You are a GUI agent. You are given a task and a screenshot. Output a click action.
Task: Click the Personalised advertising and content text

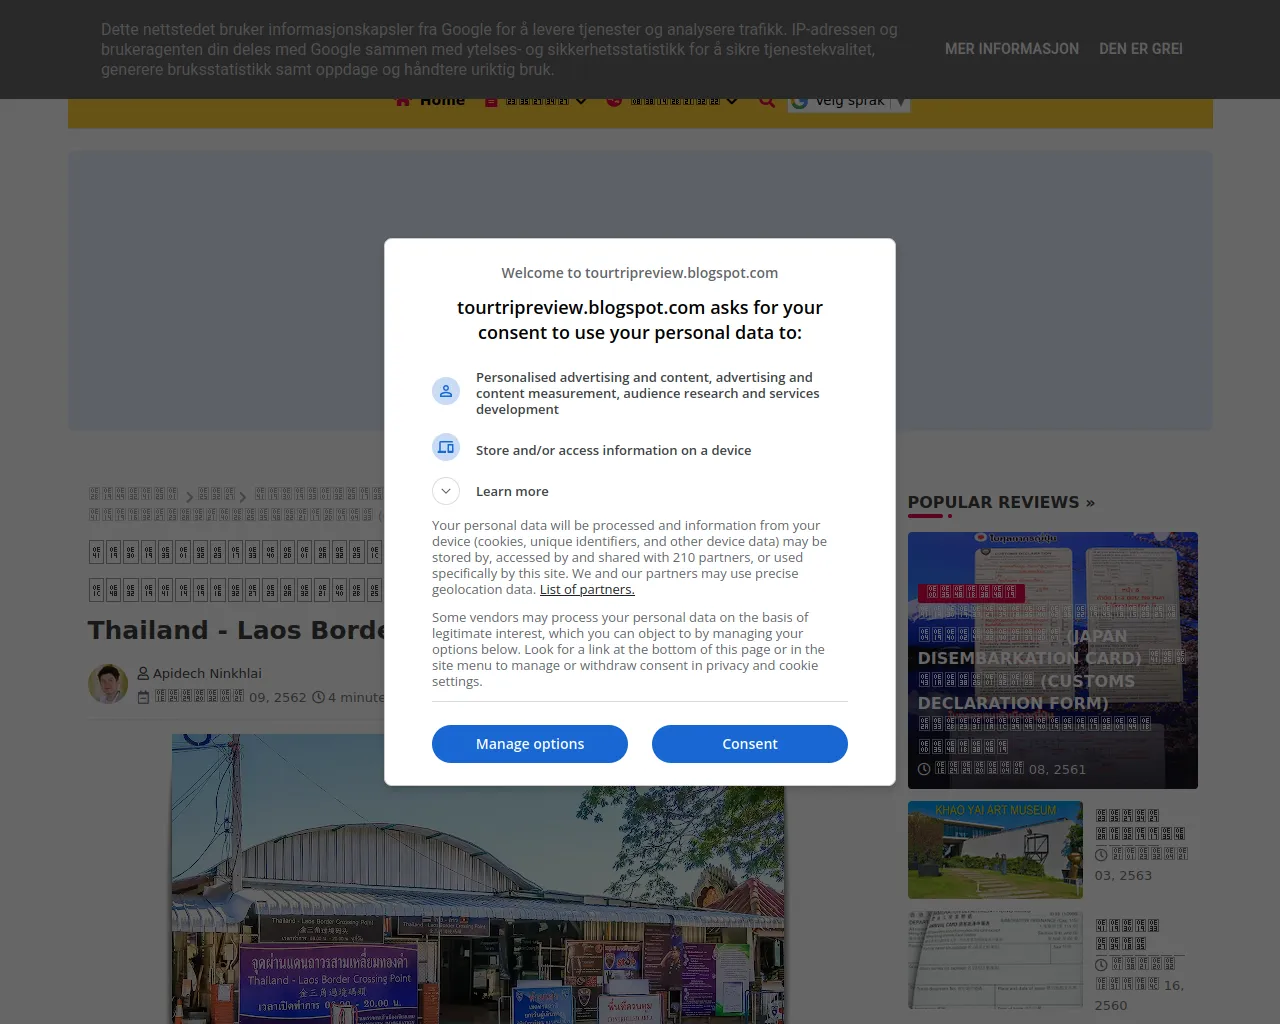coord(647,393)
